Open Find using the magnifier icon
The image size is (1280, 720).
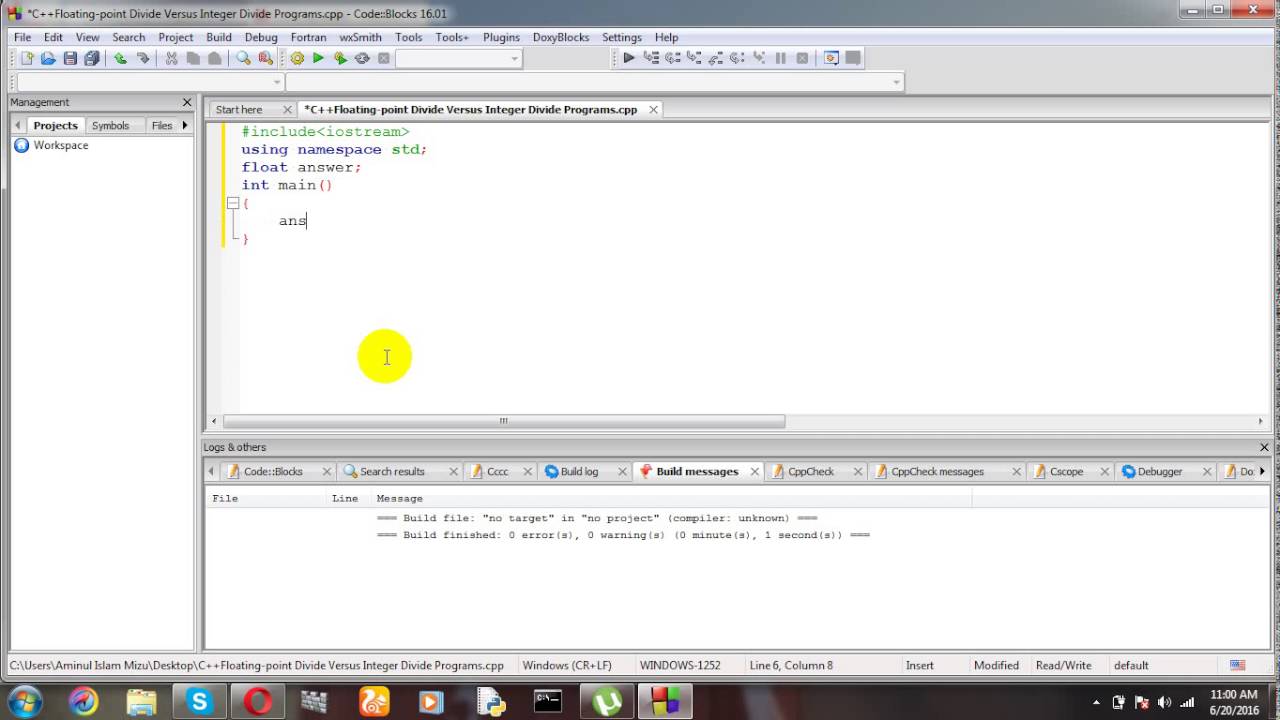[x=243, y=58]
